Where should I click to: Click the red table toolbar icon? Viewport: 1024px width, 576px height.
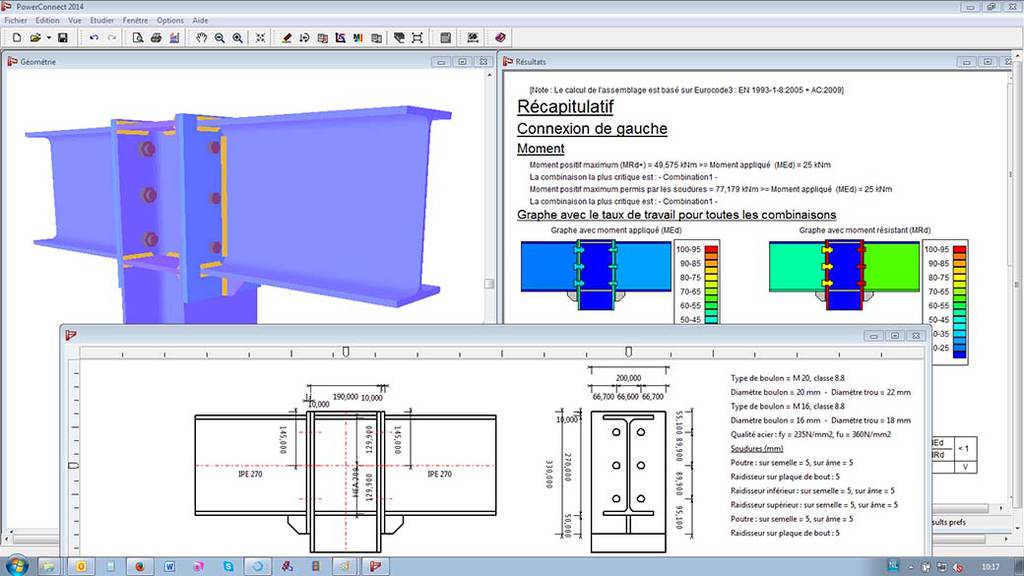pyautogui.click(x=323, y=38)
